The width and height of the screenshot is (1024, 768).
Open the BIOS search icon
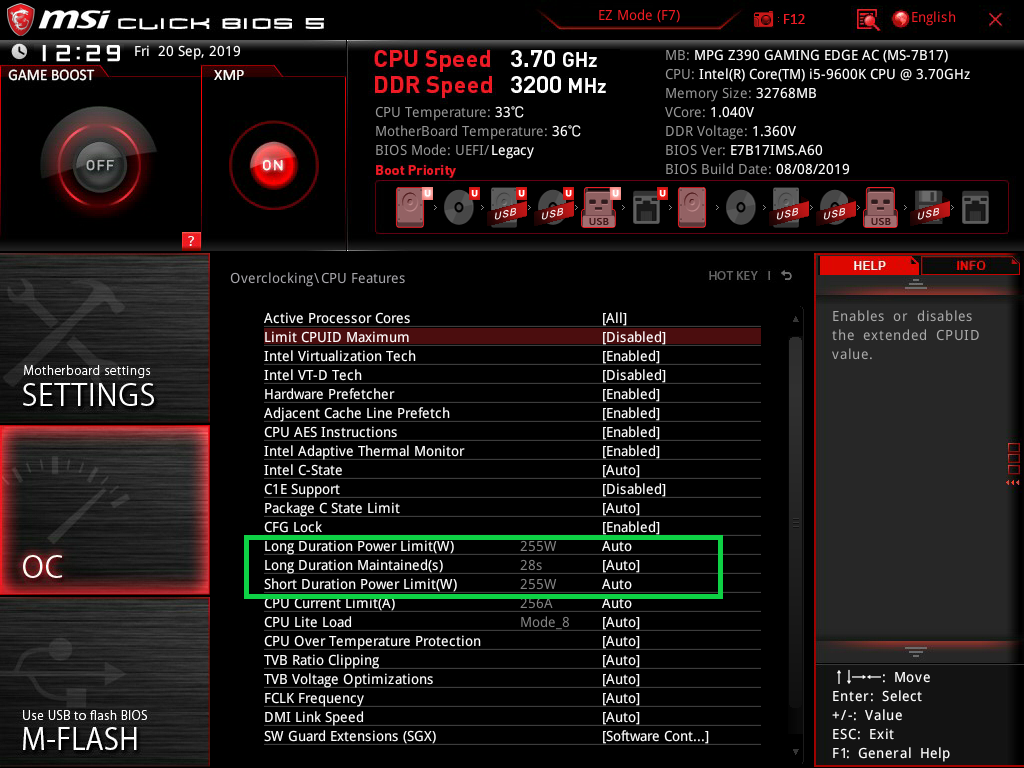click(x=867, y=20)
